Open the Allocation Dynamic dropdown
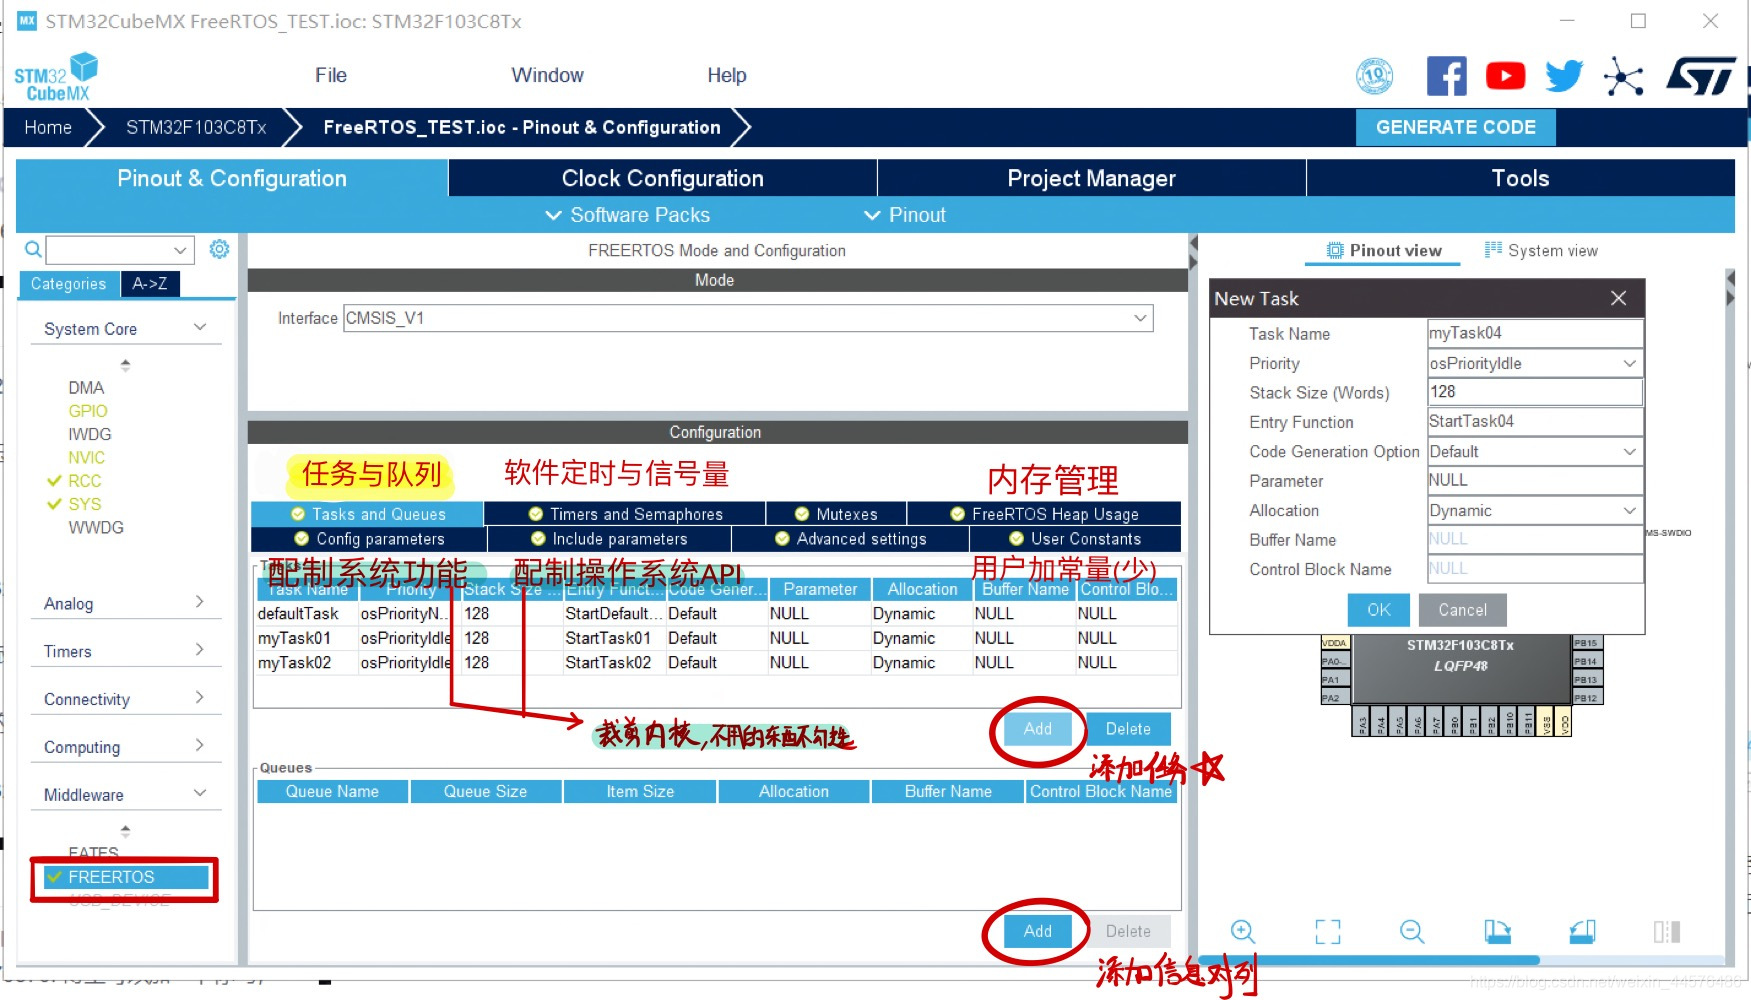 point(1630,510)
